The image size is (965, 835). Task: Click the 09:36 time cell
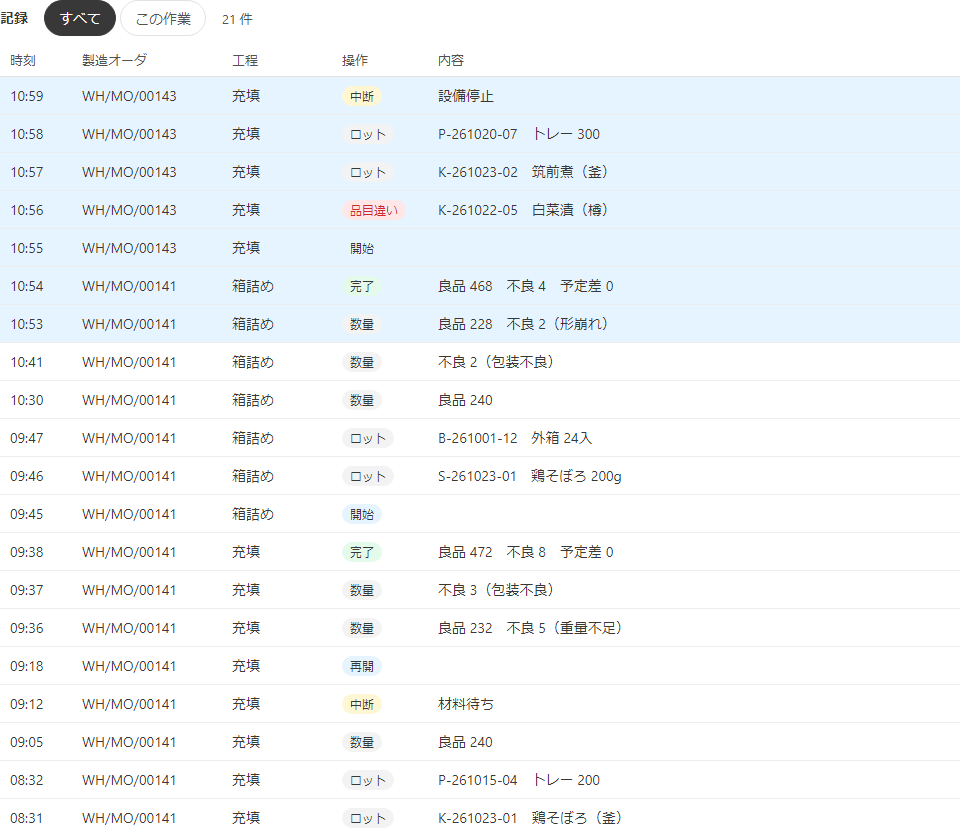[x=27, y=628]
